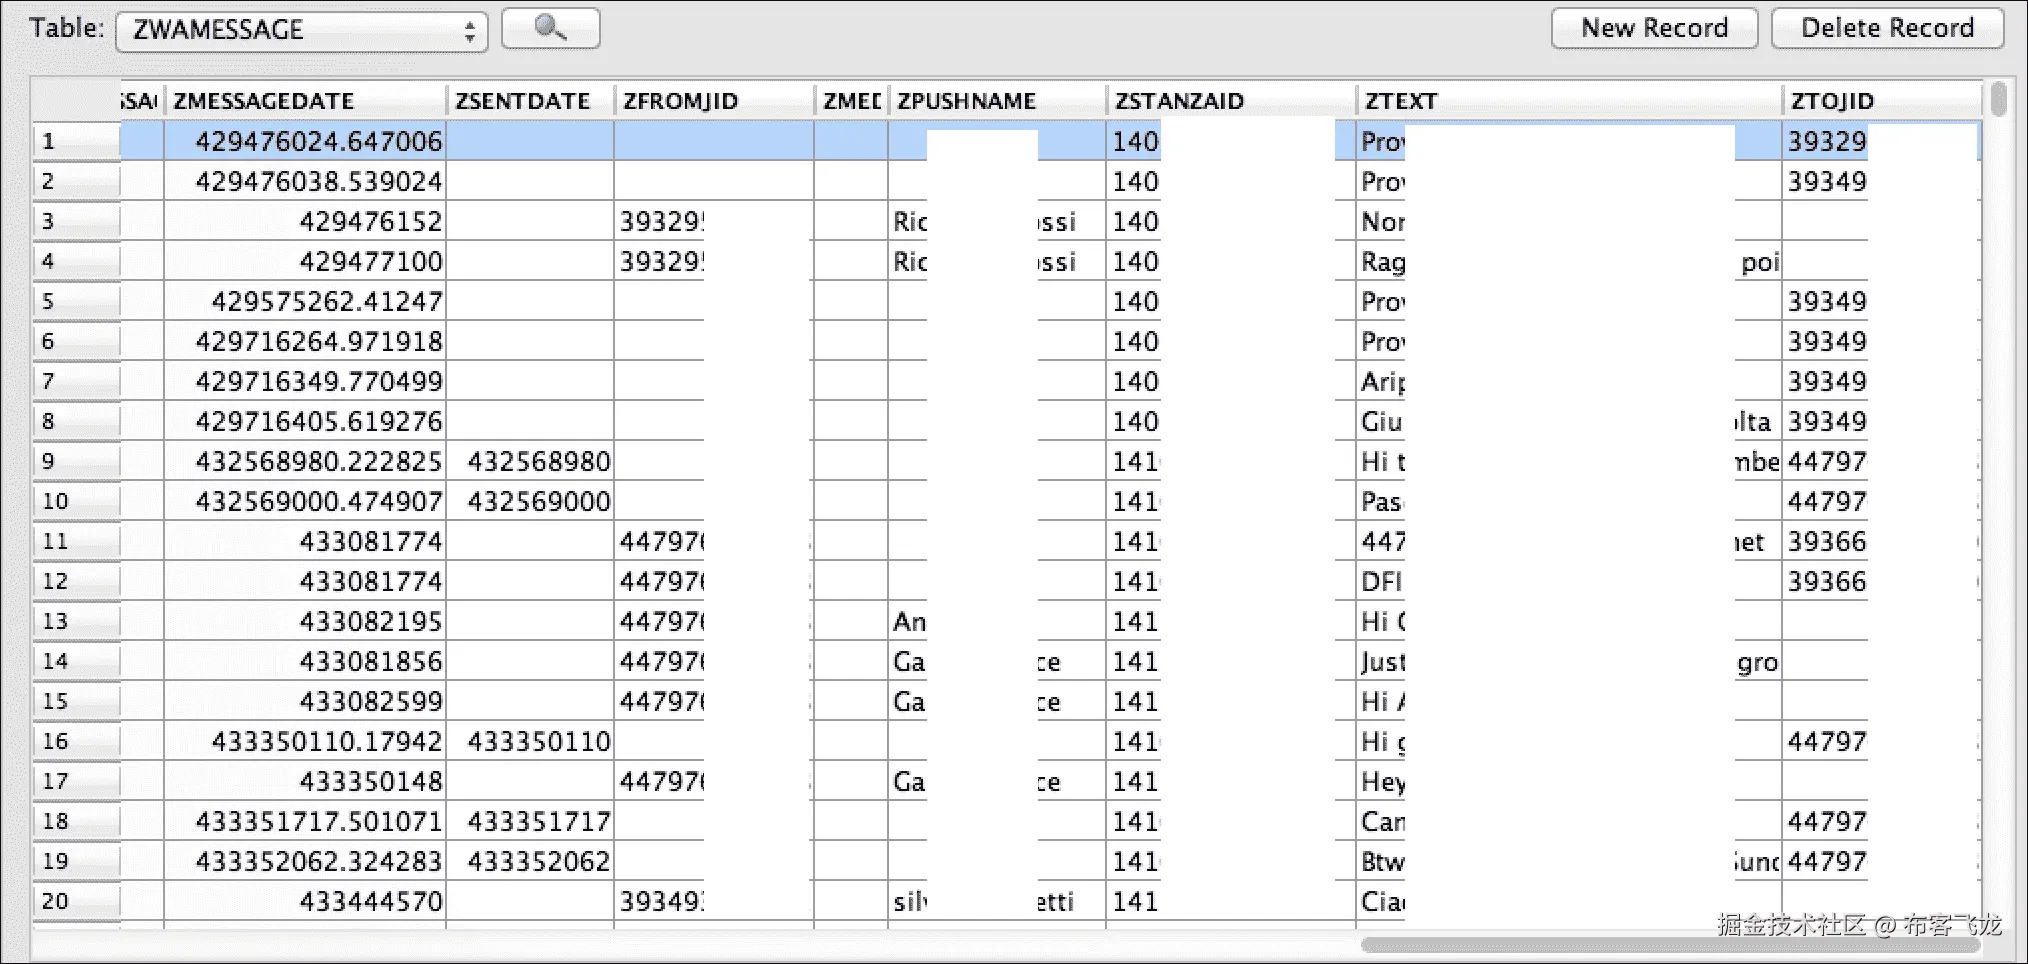Select the message date cell 429477100
This screenshot has width=2028, height=964.
pyautogui.click(x=305, y=261)
